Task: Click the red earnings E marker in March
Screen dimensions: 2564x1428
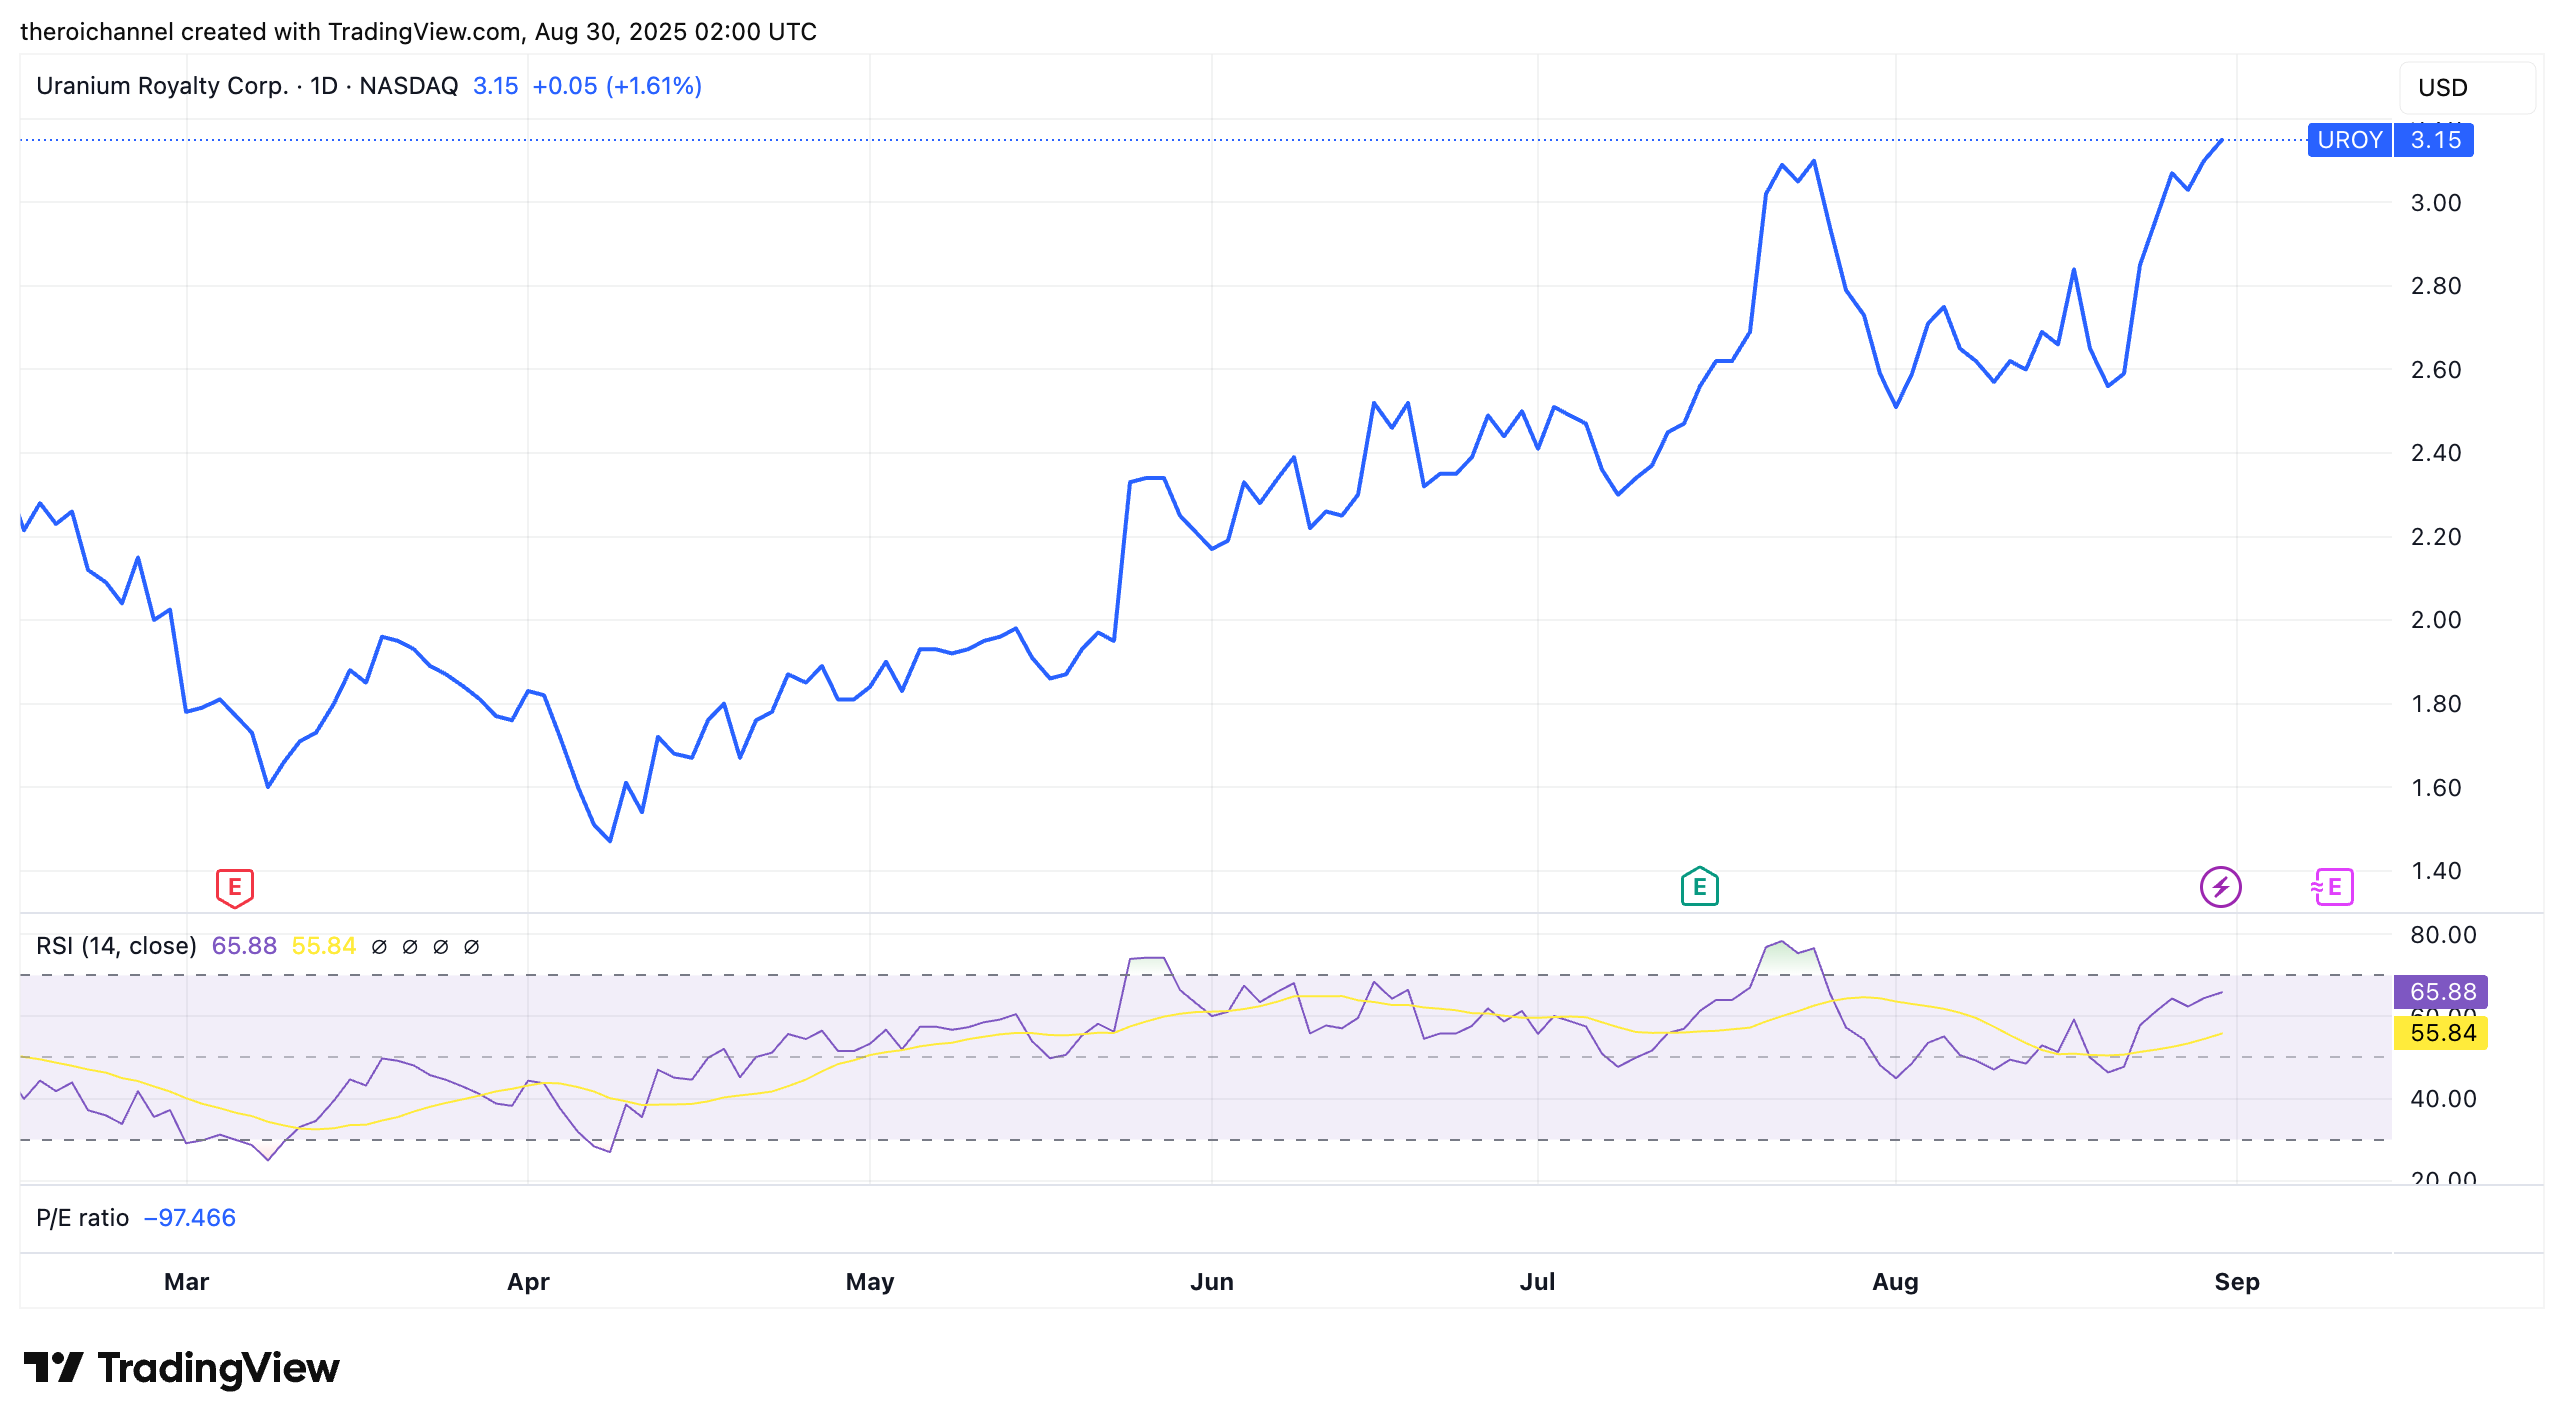Action: (x=234, y=887)
